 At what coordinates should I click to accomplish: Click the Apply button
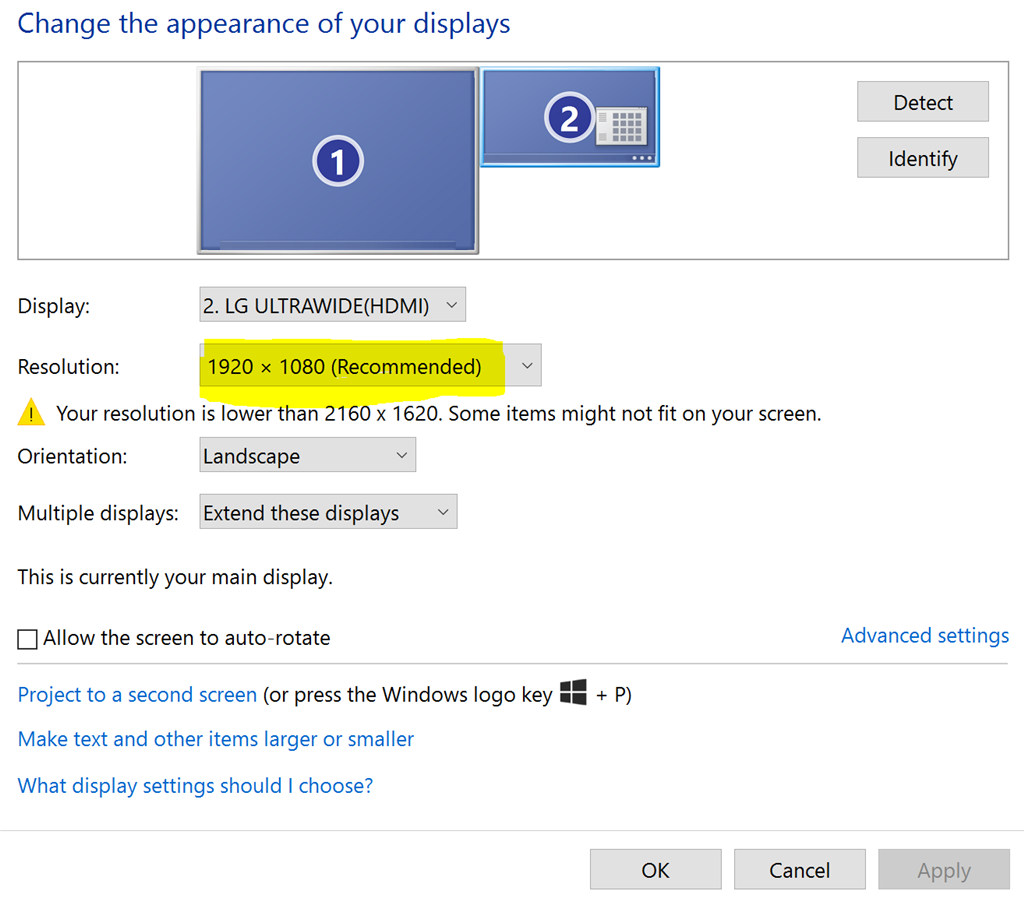click(x=943, y=870)
